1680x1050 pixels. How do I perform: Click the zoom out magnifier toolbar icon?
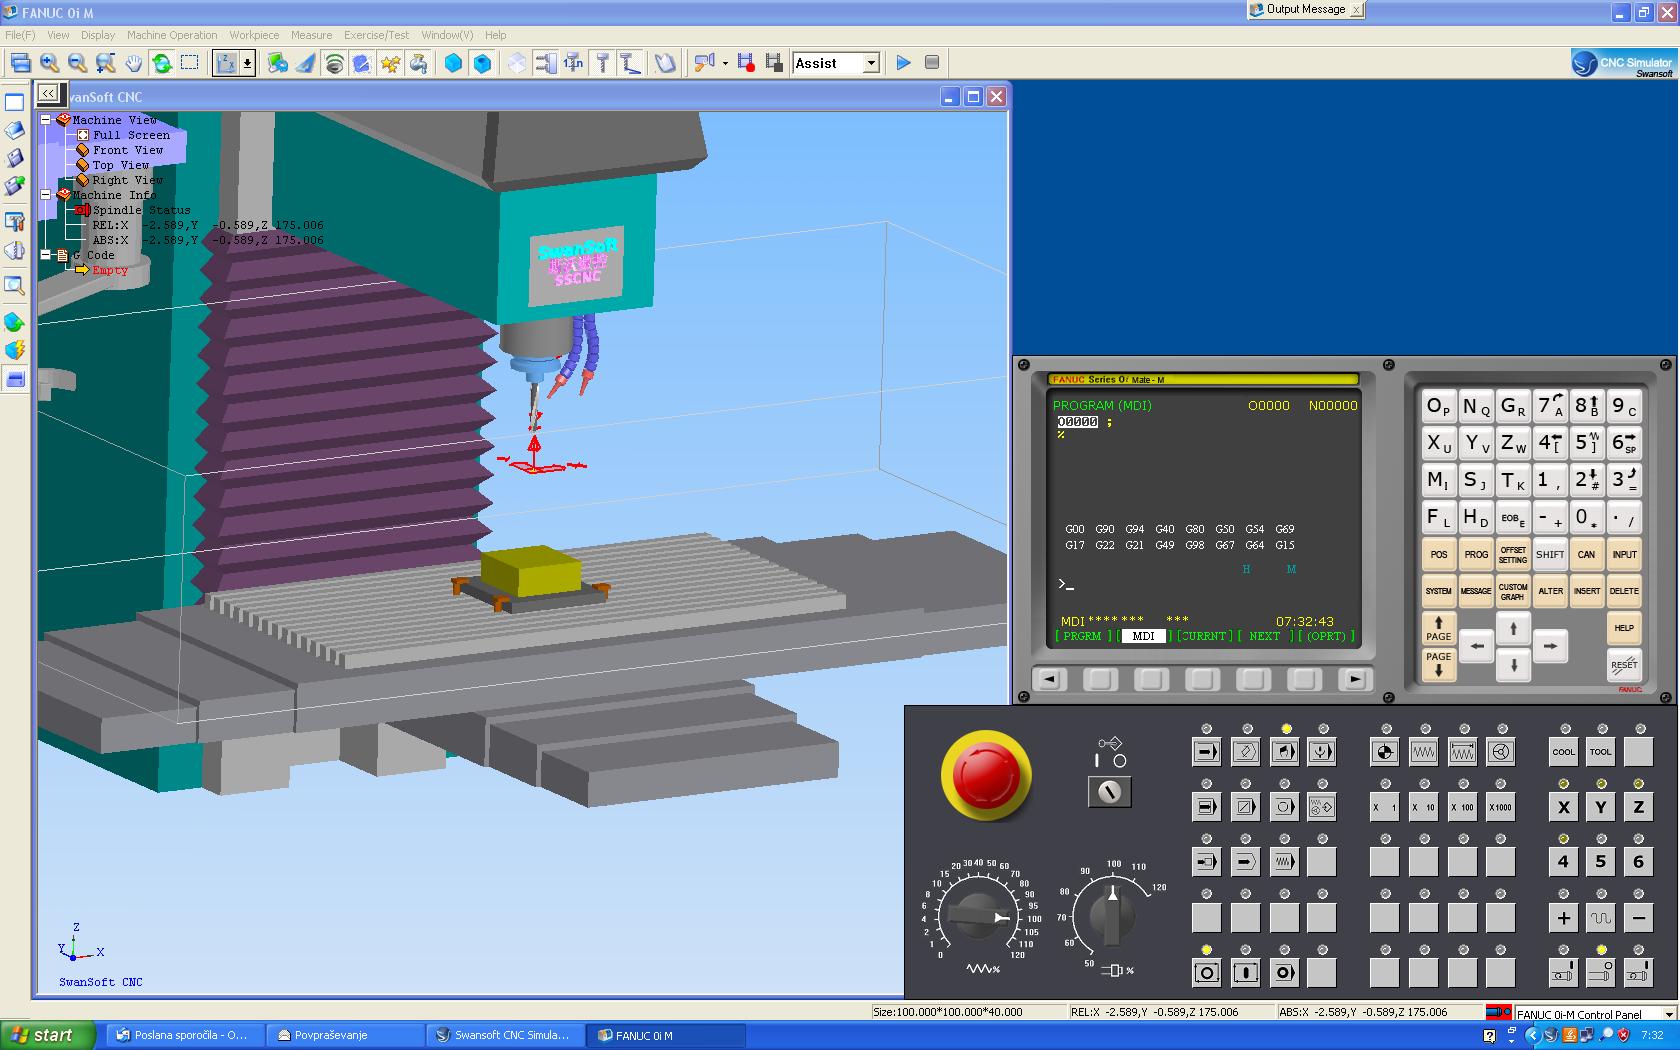pos(77,63)
